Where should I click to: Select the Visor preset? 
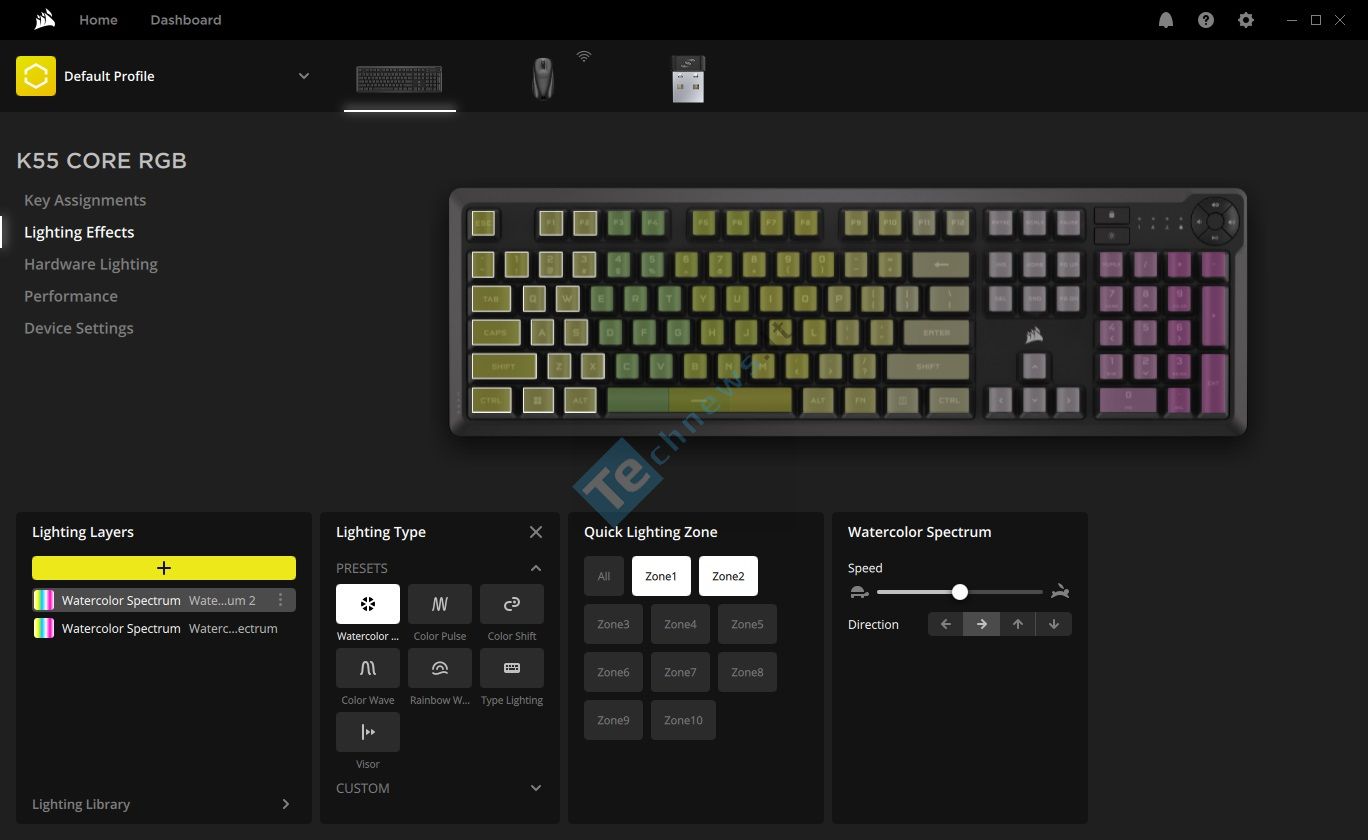[368, 732]
